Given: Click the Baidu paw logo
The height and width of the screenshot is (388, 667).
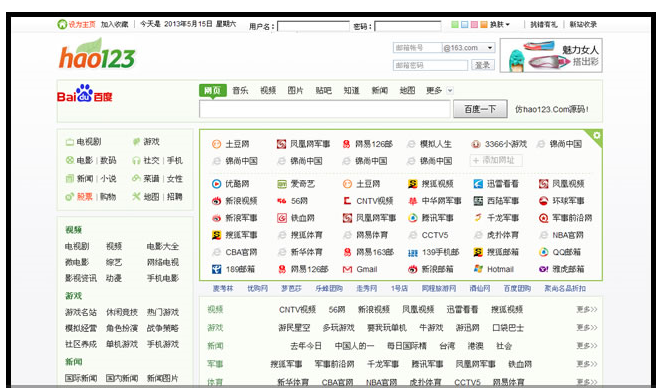Looking at the screenshot, I should 85,93.
